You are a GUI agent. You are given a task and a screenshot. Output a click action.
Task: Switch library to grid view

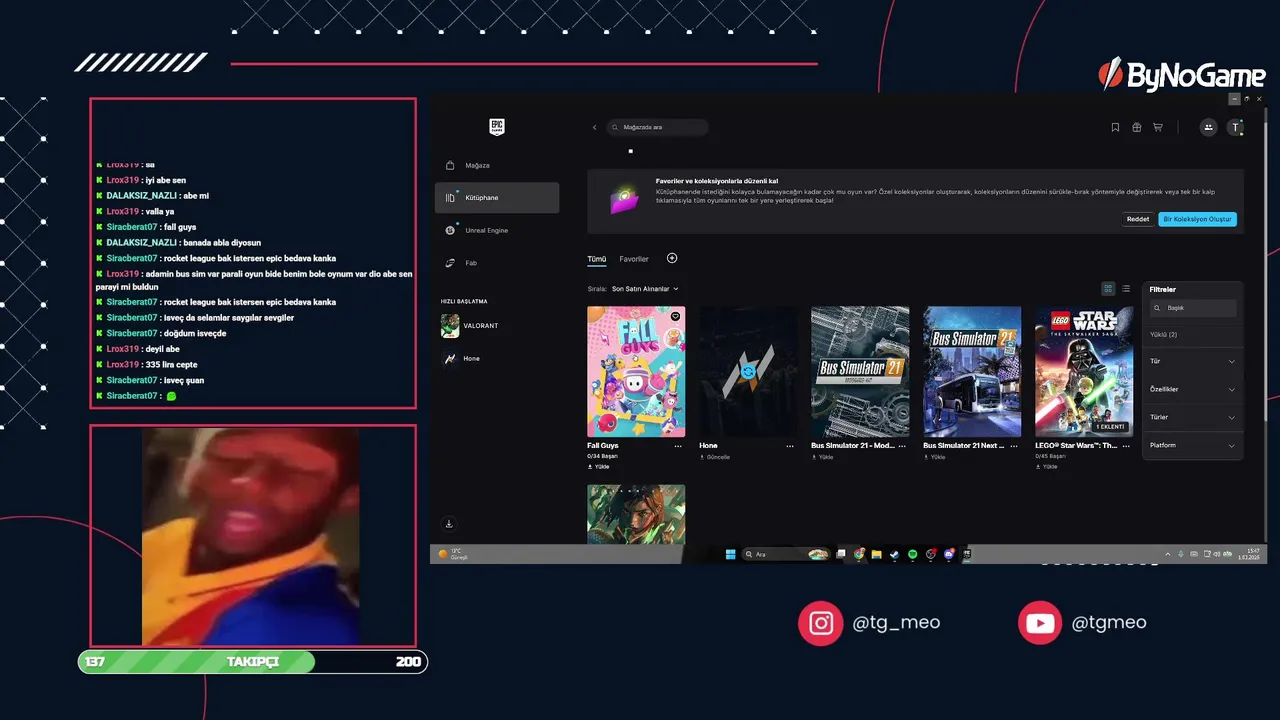(x=1108, y=289)
